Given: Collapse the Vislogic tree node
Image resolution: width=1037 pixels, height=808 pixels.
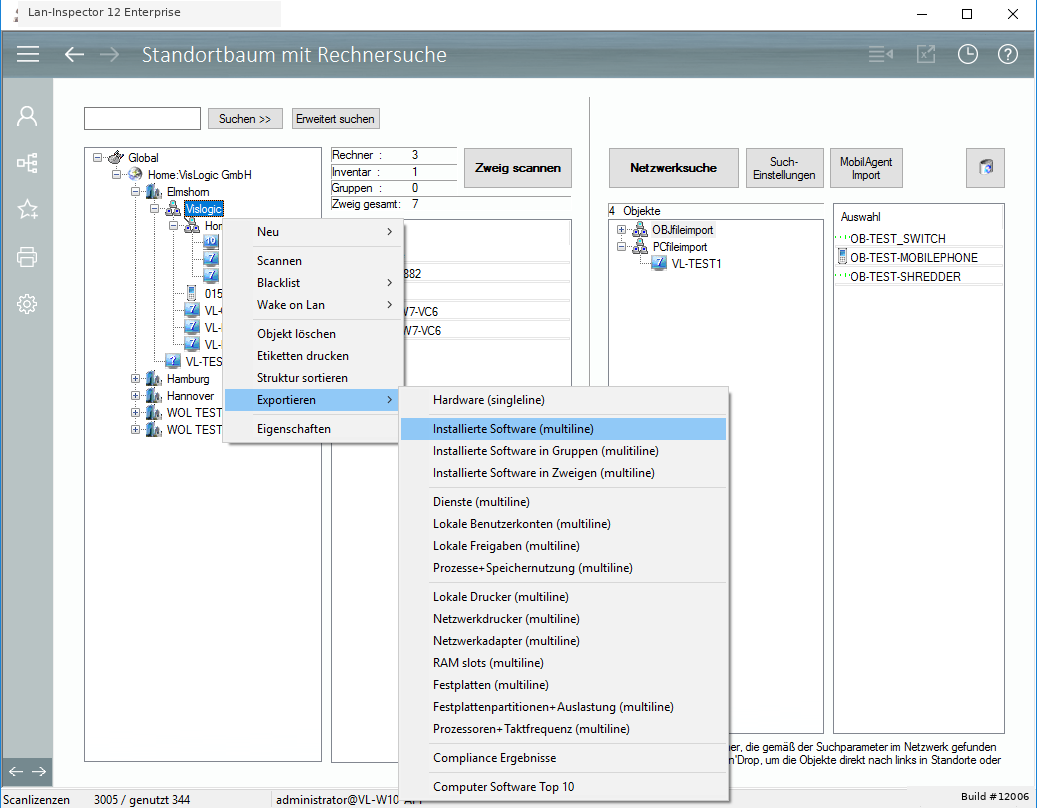Looking at the screenshot, I should (154, 209).
